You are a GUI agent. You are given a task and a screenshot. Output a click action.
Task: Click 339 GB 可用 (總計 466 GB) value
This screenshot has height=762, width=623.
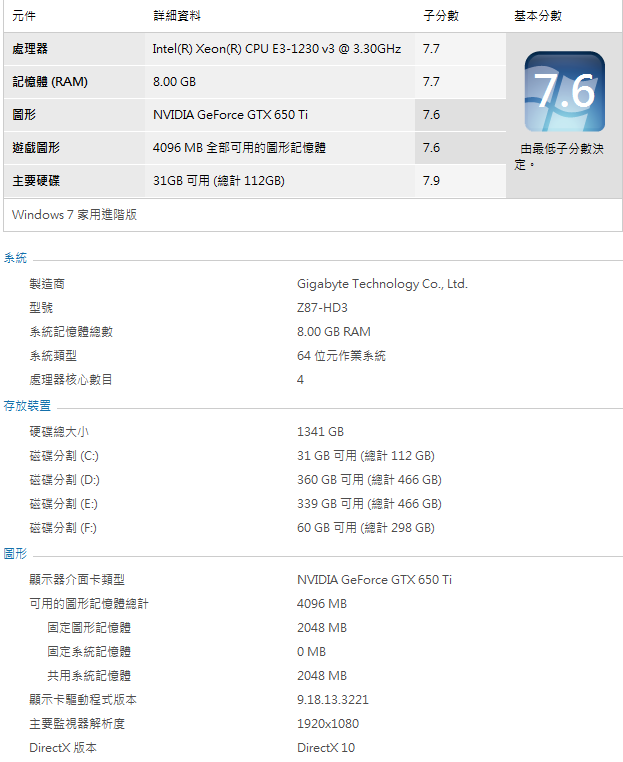pyautogui.click(x=369, y=504)
